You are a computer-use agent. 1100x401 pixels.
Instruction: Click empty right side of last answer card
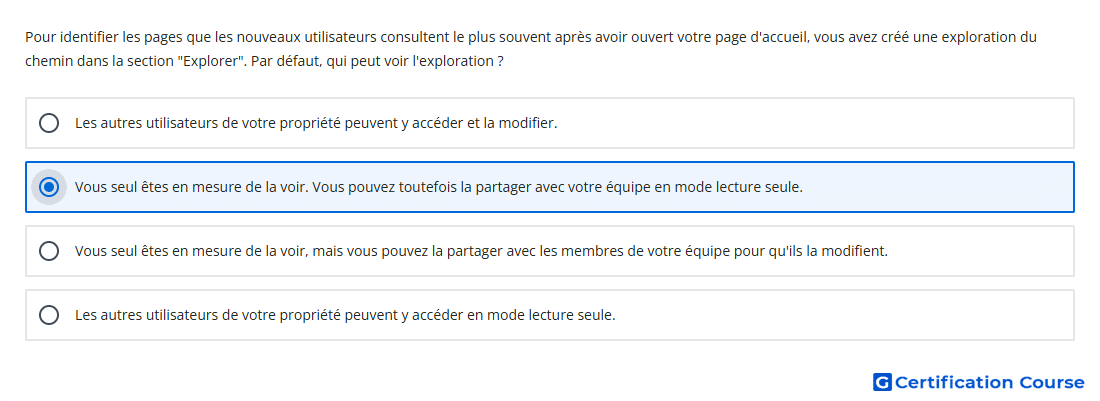coord(842,315)
